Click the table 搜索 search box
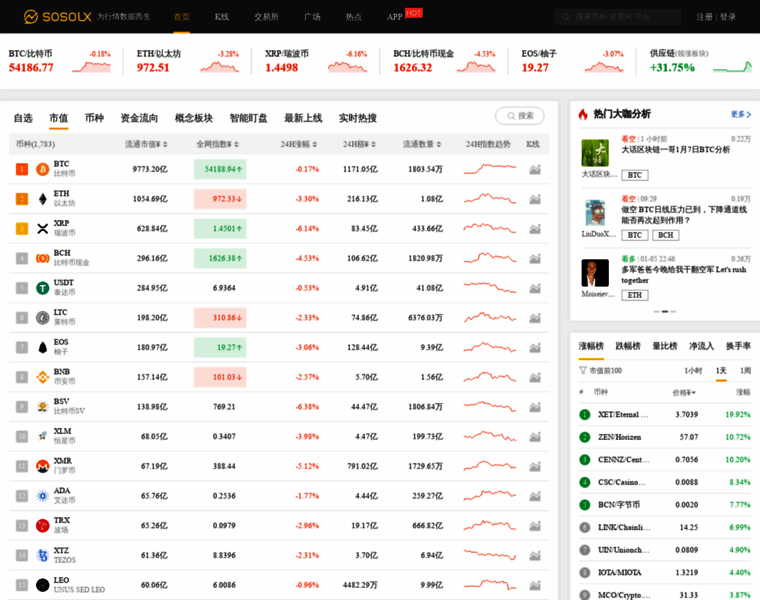The image size is (760, 600). pyautogui.click(x=520, y=116)
